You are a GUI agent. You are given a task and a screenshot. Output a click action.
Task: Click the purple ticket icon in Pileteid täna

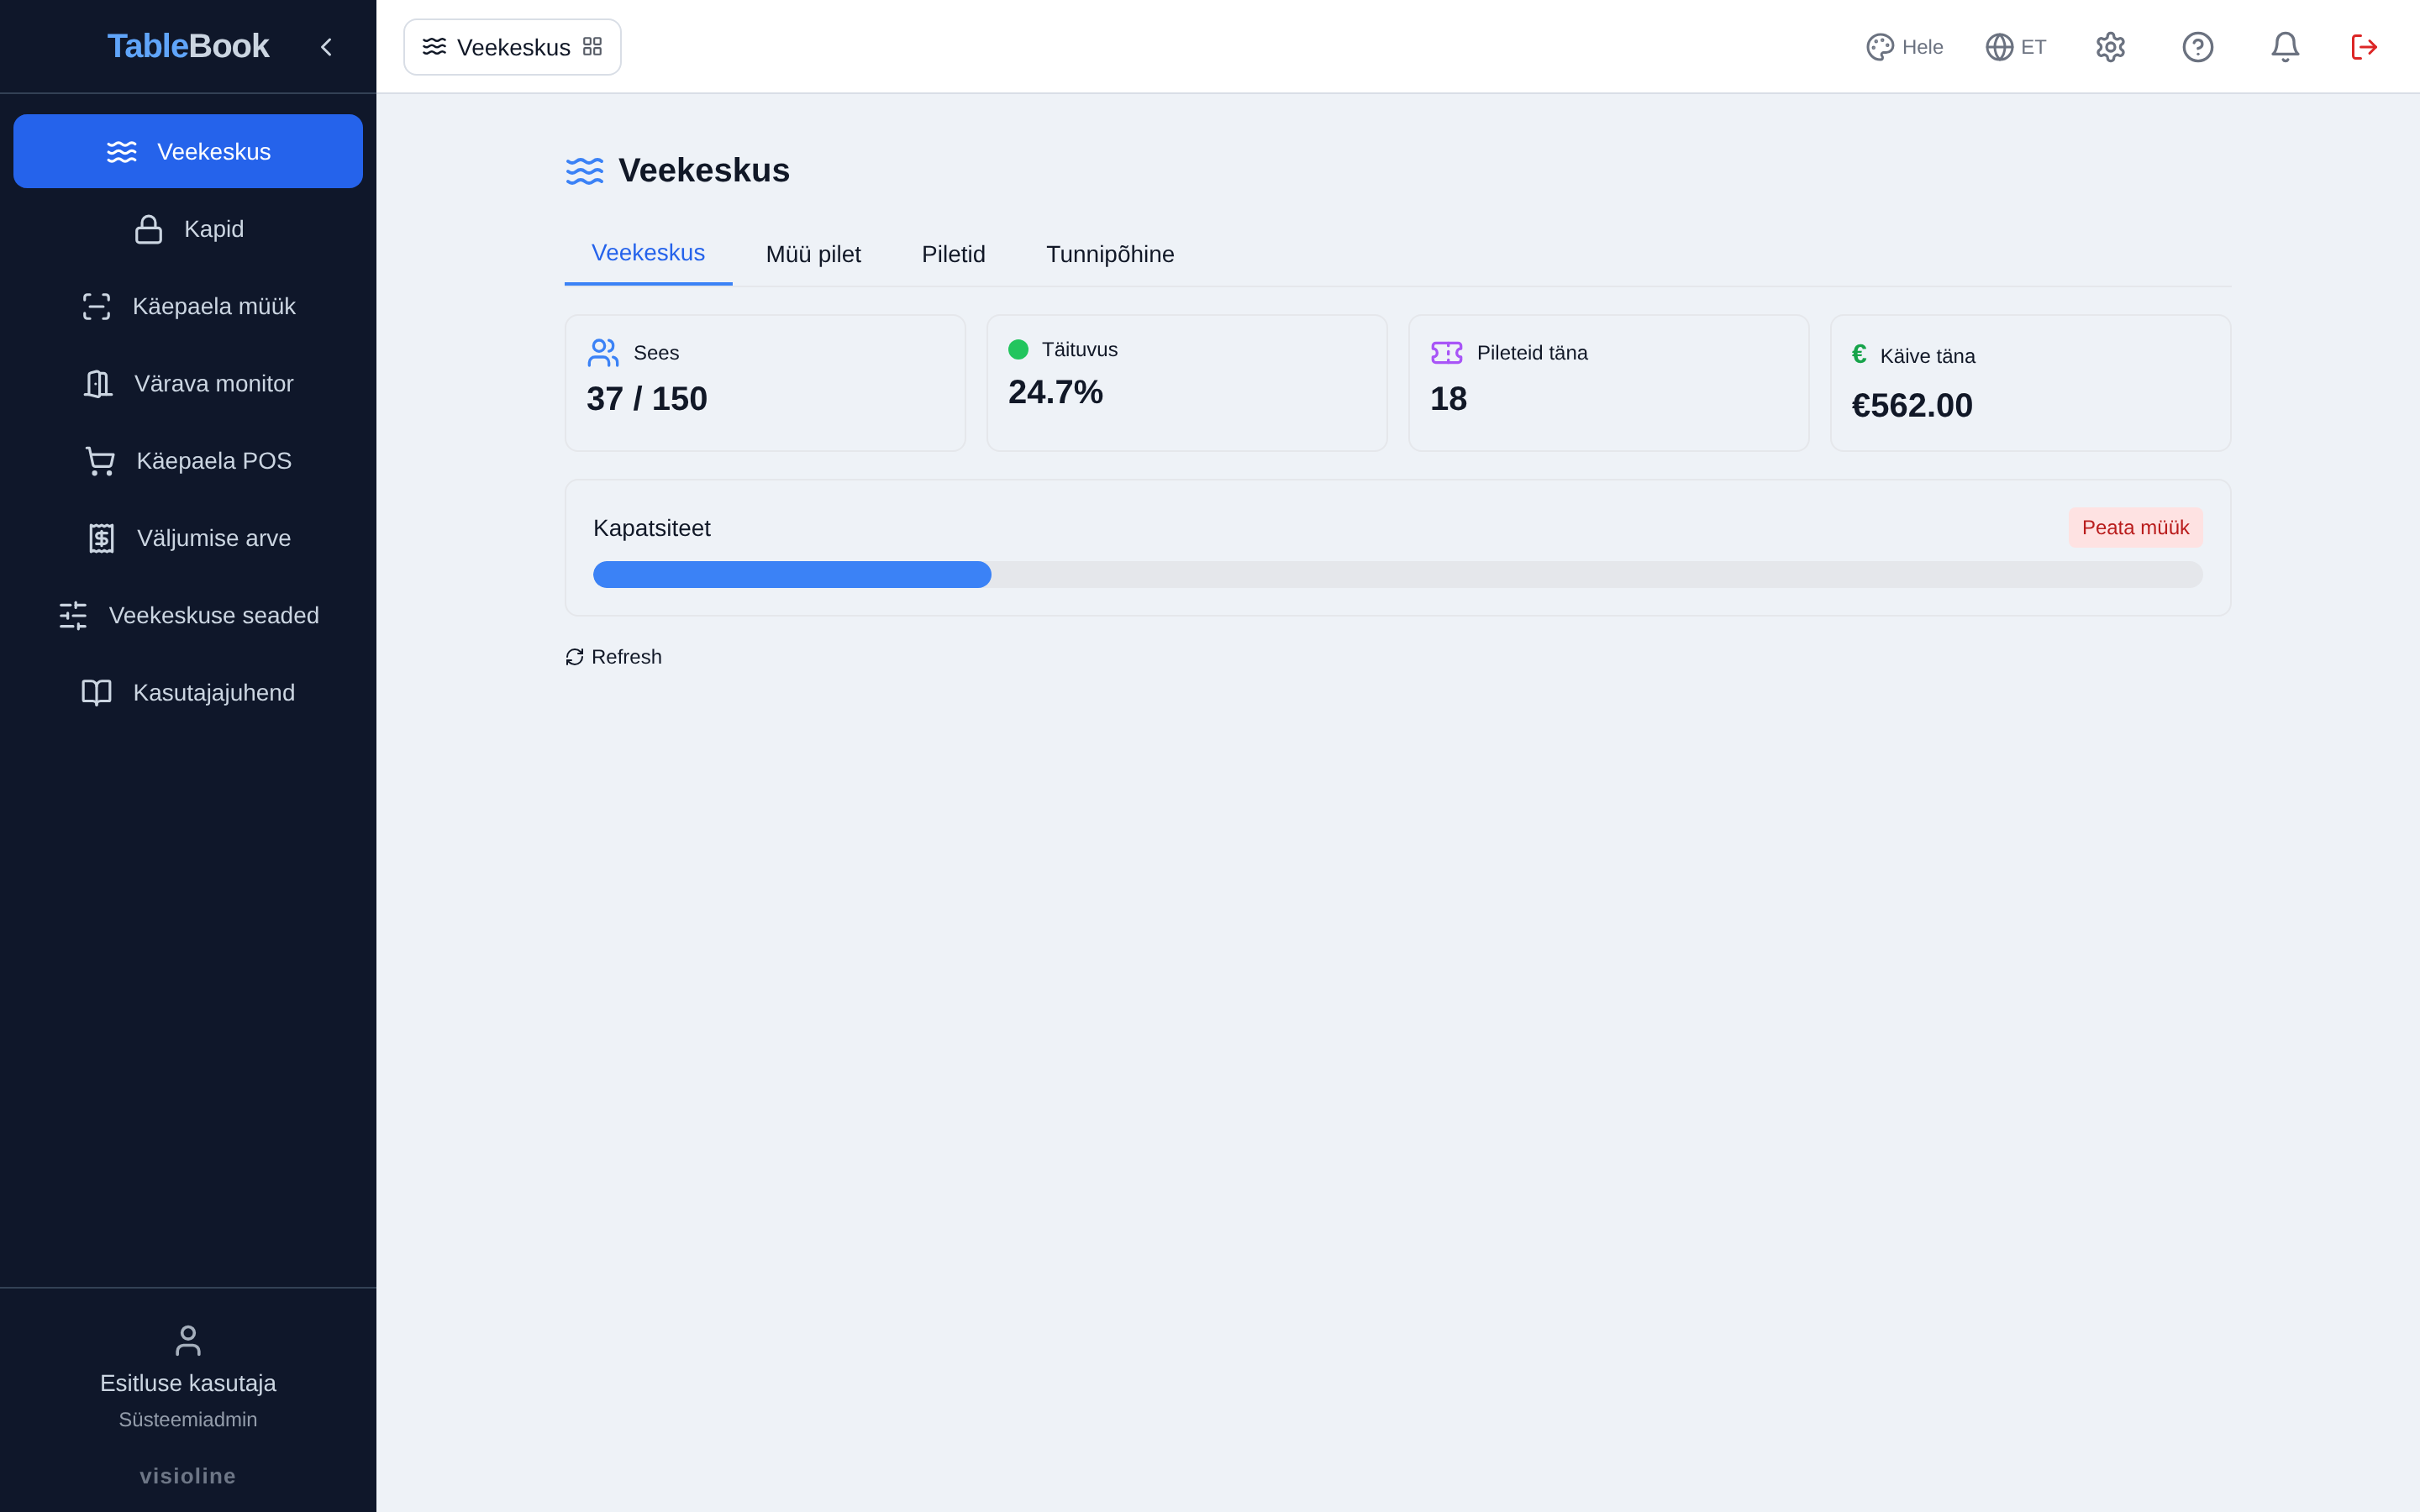[1446, 352]
